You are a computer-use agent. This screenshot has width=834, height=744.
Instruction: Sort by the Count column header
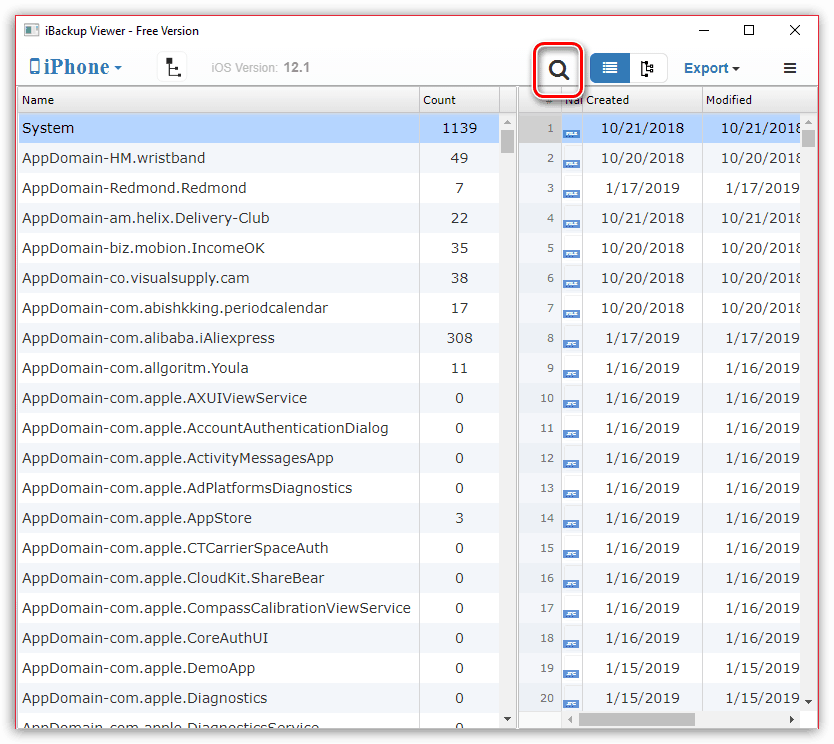pyautogui.click(x=460, y=100)
